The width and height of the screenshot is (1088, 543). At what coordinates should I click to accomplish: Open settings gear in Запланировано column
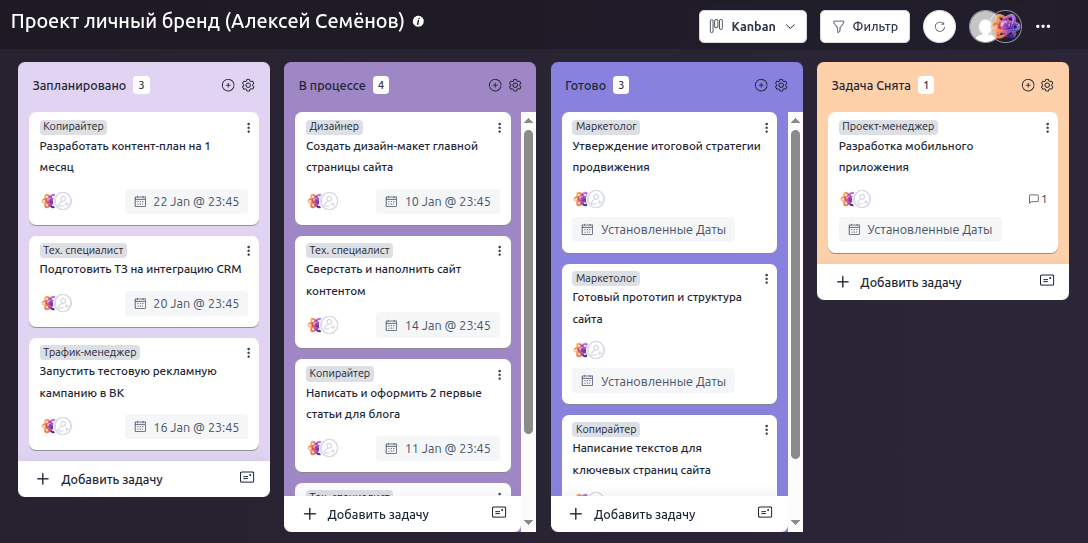point(249,86)
